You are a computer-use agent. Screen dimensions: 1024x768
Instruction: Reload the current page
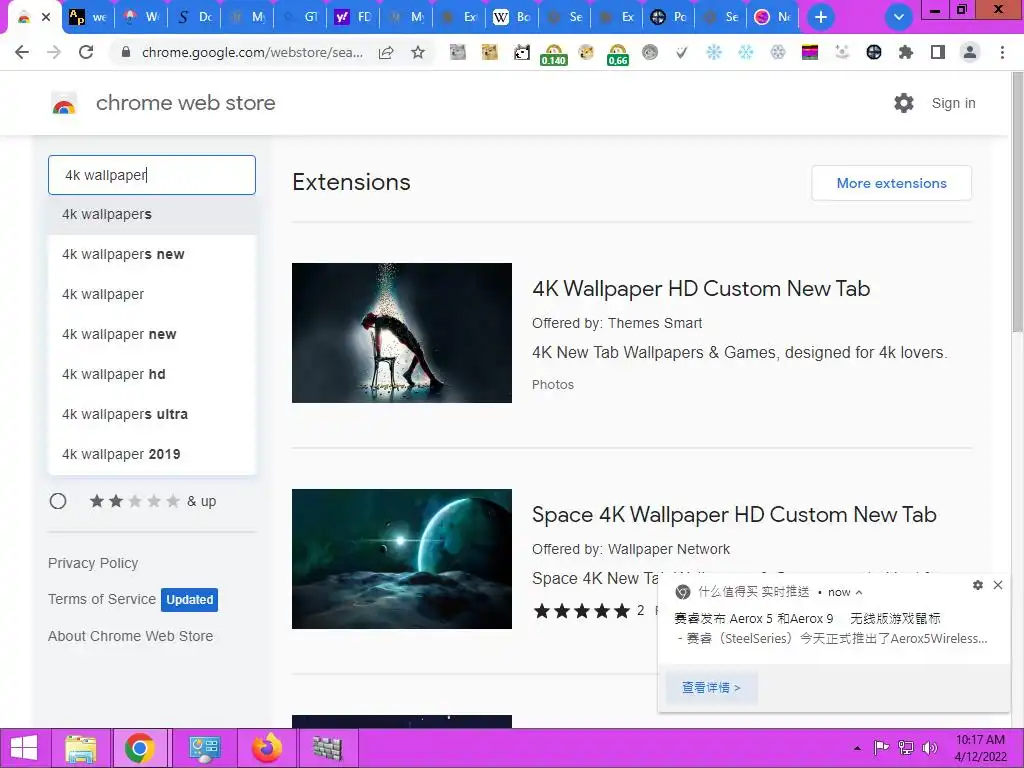pyautogui.click(x=86, y=52)
